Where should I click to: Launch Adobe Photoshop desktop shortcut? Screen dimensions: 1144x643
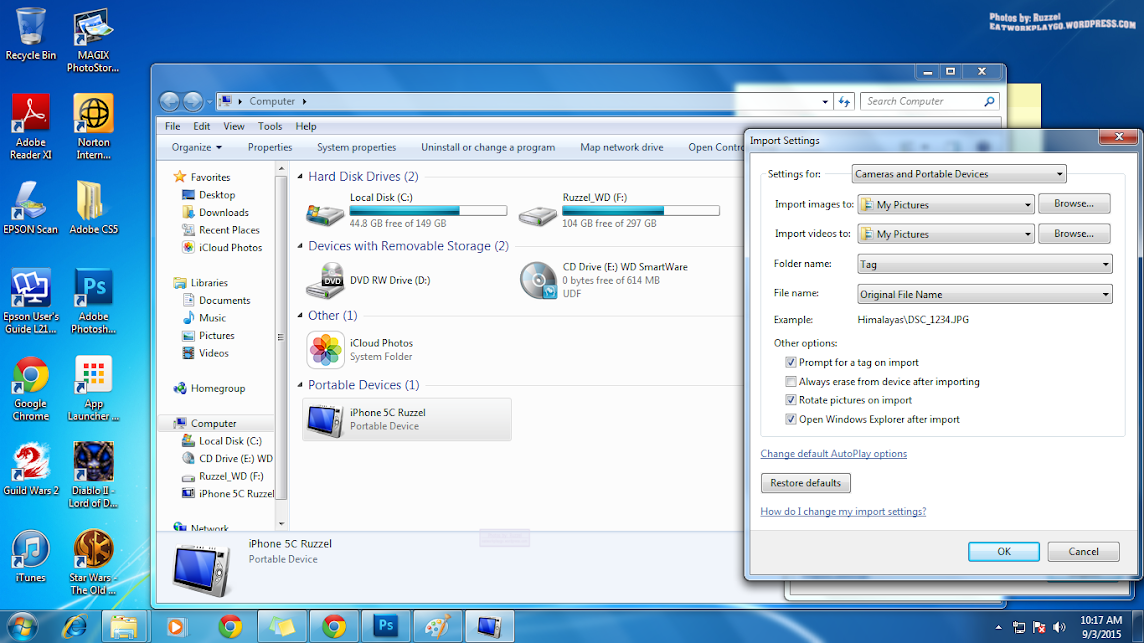(x=93, y=301)
